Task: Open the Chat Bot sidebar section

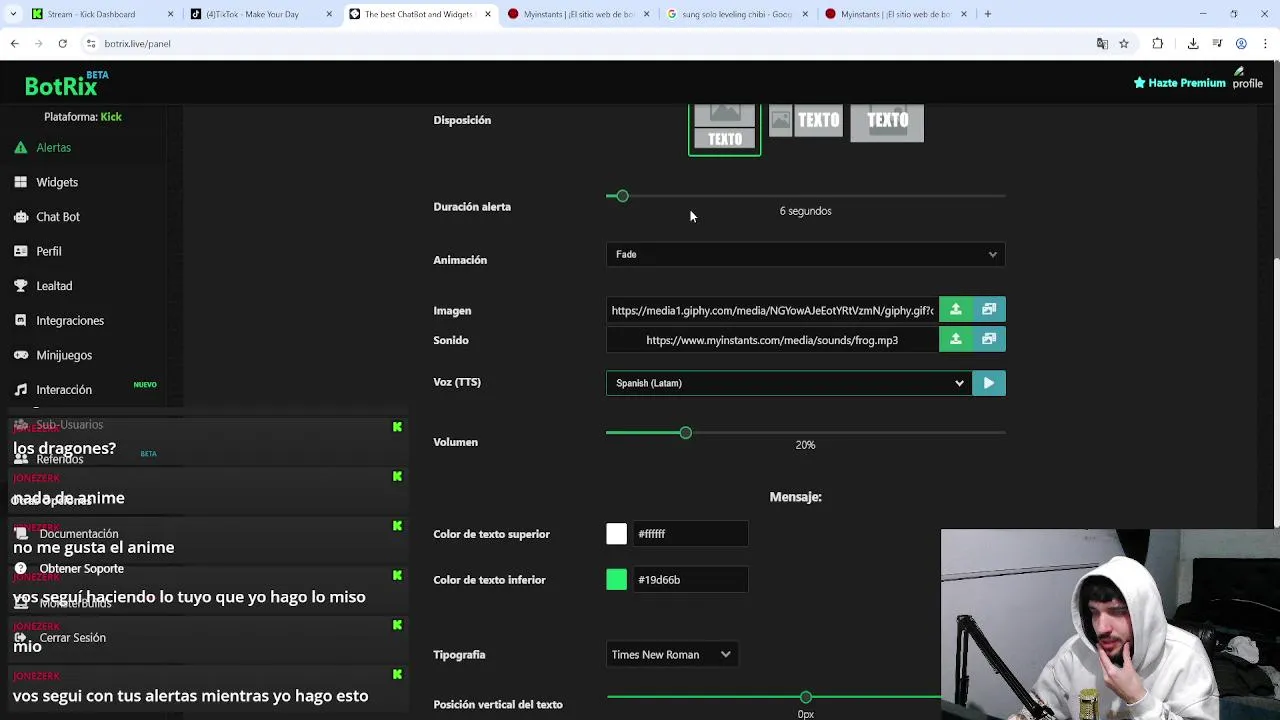Action: [x=58, y=217]
